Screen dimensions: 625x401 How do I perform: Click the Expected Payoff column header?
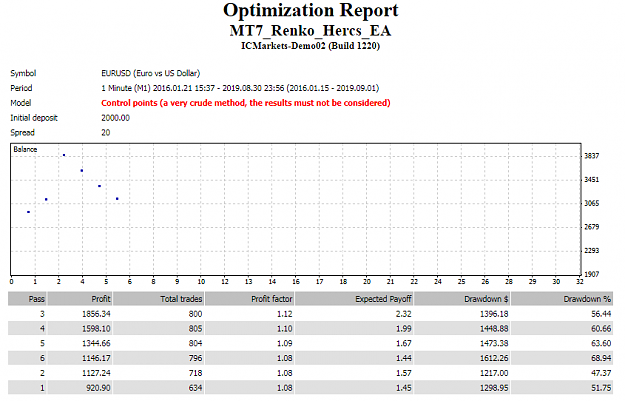[x=354, y=299]
